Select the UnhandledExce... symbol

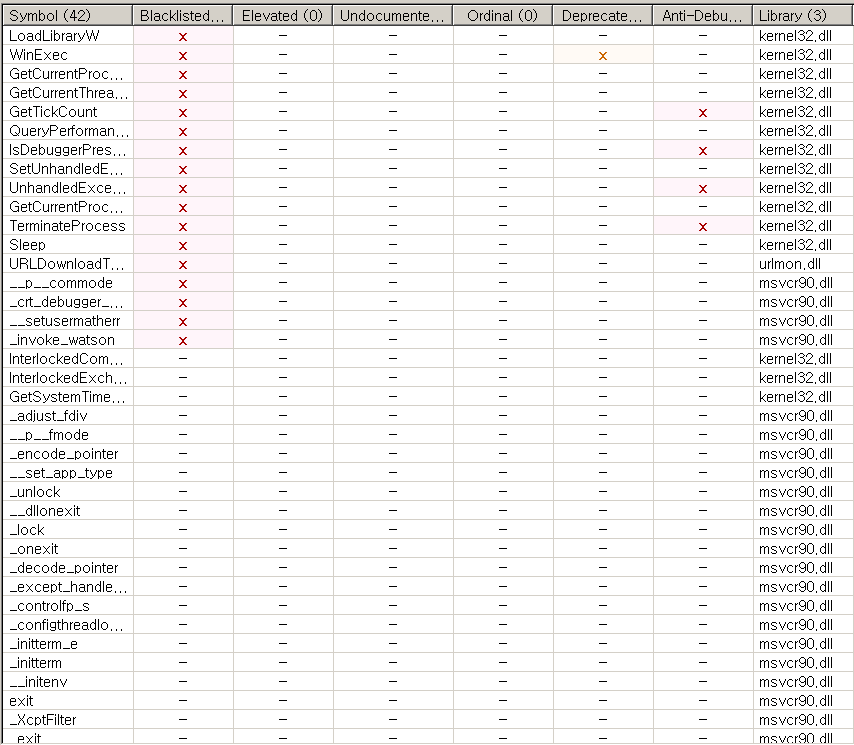(x=68, y=188)
